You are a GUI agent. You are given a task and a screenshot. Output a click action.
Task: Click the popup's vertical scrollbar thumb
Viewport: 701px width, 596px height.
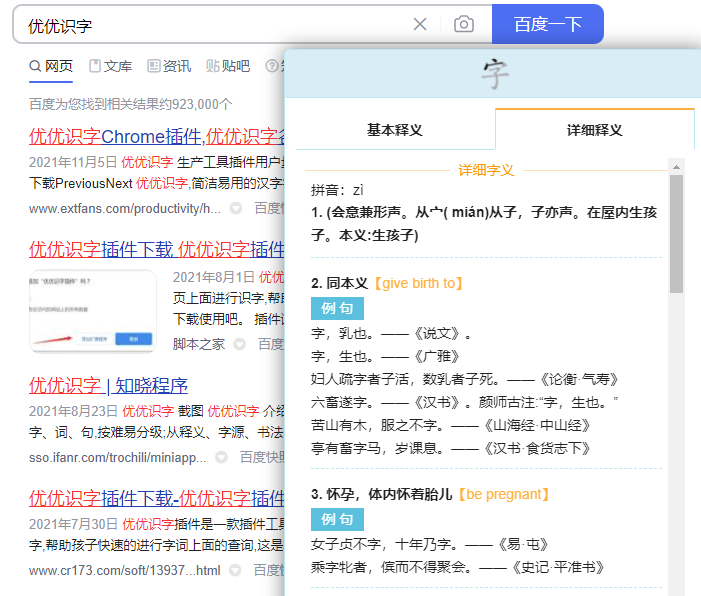[676, 234]
